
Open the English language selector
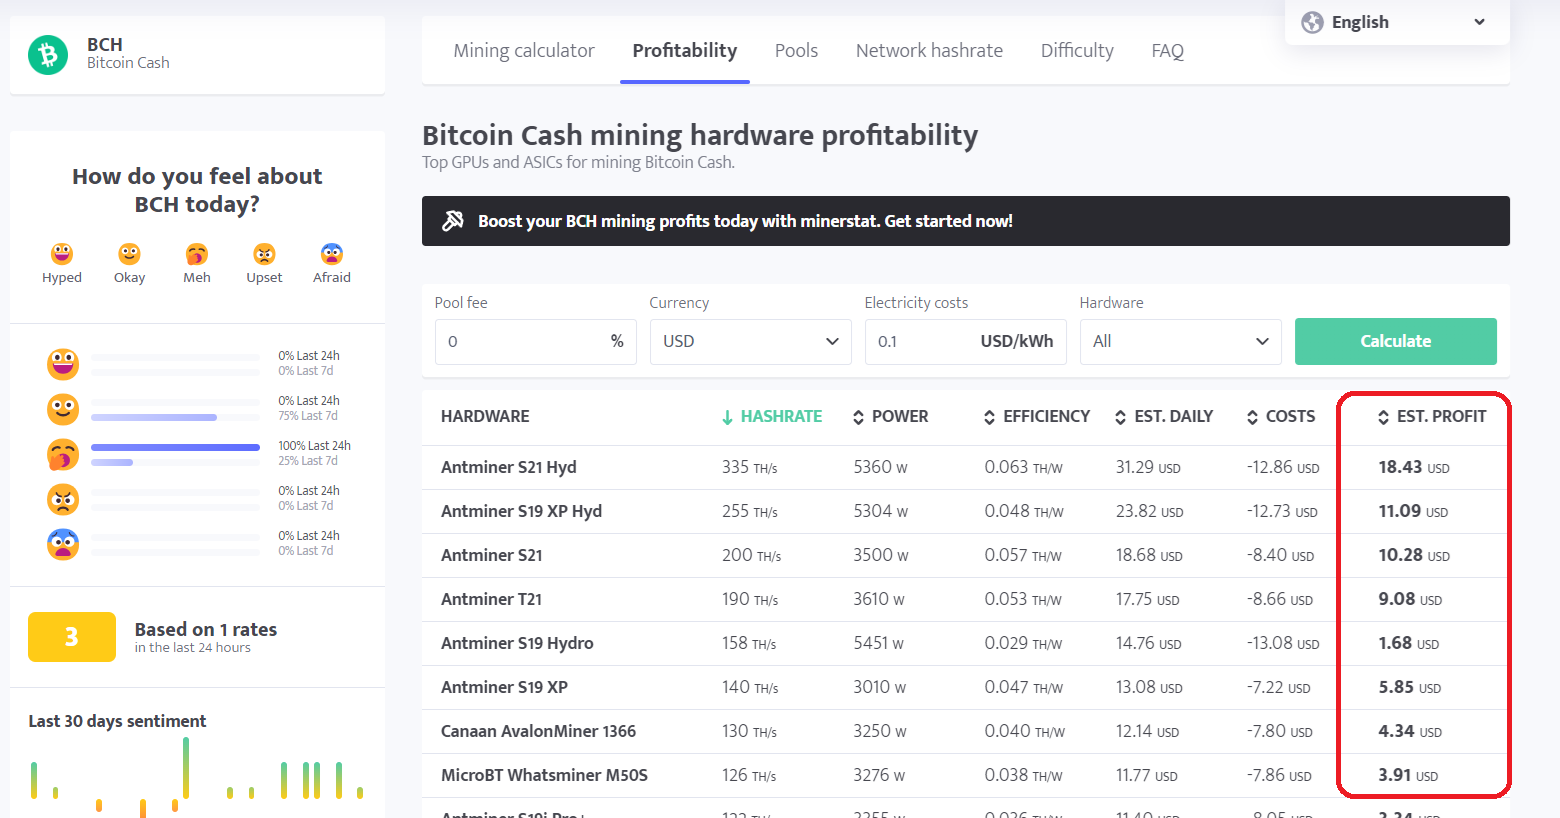(x=1396, y=22)
